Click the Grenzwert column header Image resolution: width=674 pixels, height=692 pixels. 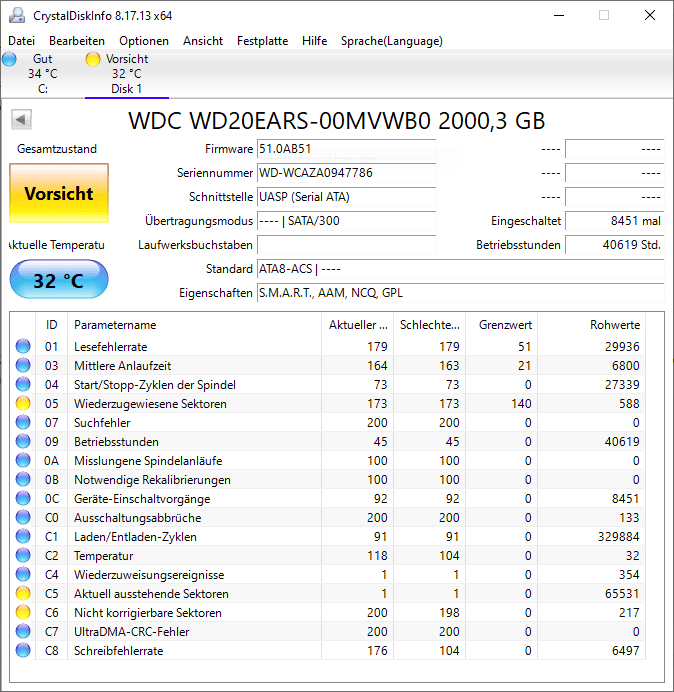[501, 325]
